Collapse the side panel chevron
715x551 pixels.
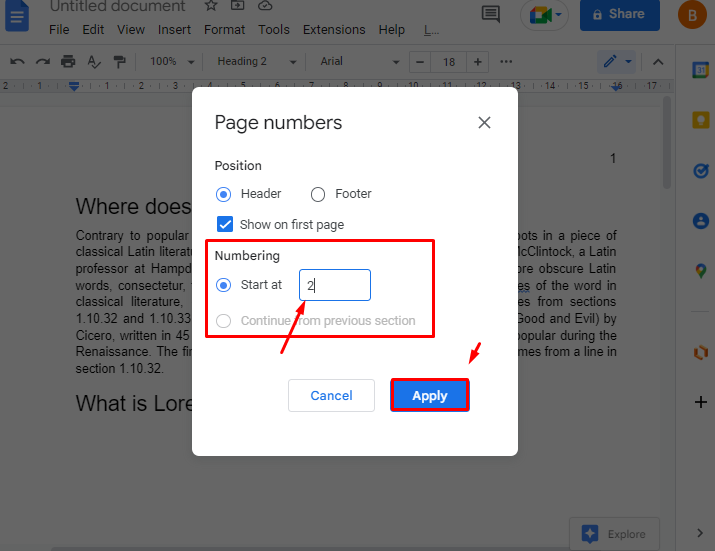(700, 533)
